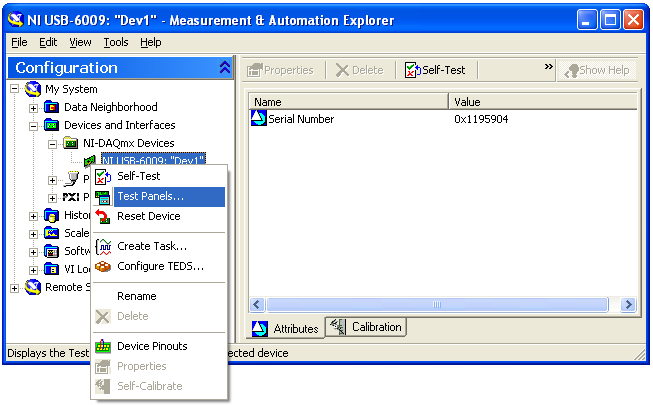Click the attributes list scroll left arrow

tap(257, 305)
